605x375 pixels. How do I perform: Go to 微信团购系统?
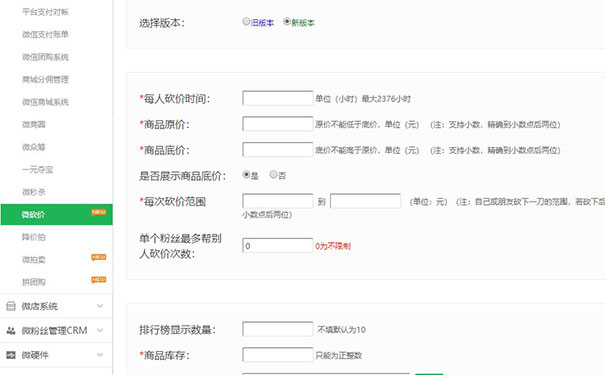45,57
